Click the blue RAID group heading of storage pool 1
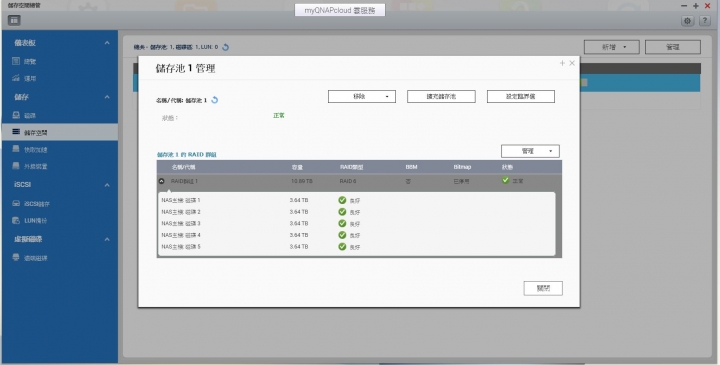720x365 pixels. point(186,155)
